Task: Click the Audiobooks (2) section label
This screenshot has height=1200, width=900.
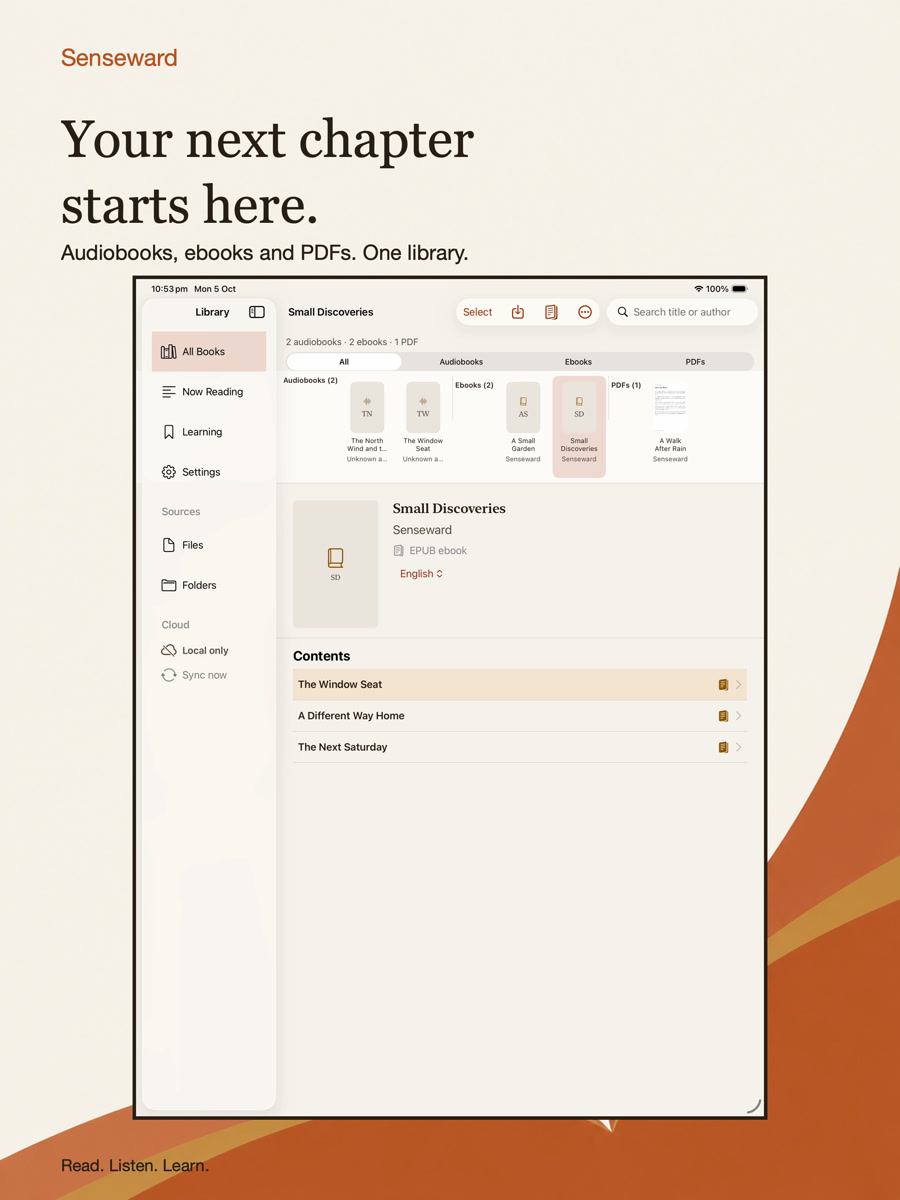Action: click(x=310, y=381)
